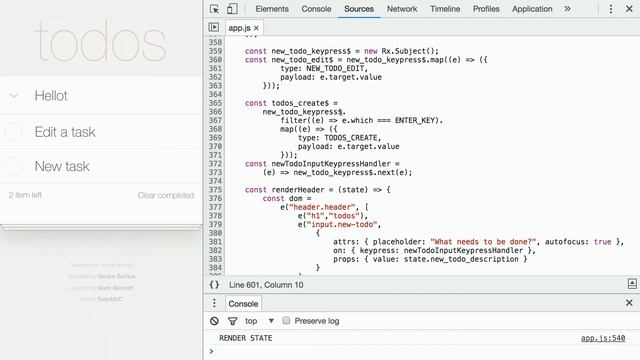640x360 pixels.
Task: Open the Profiles tab
Action: point(486,9)
